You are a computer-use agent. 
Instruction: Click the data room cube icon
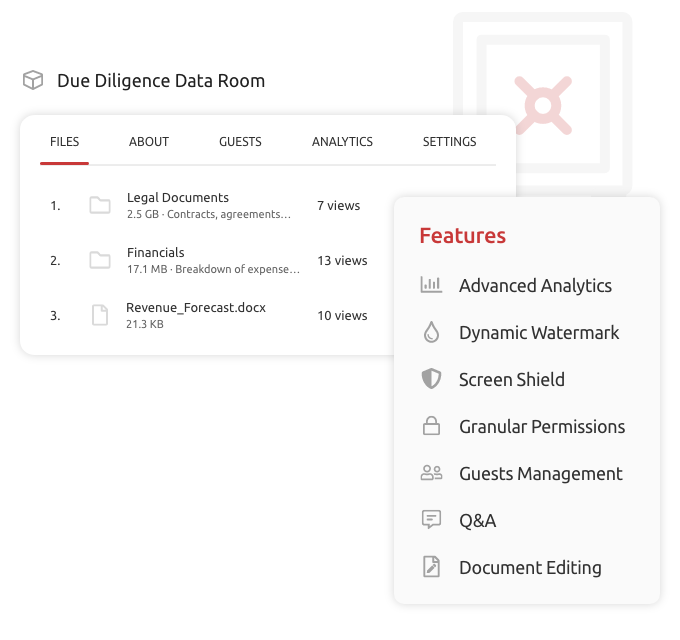point(33,80)
